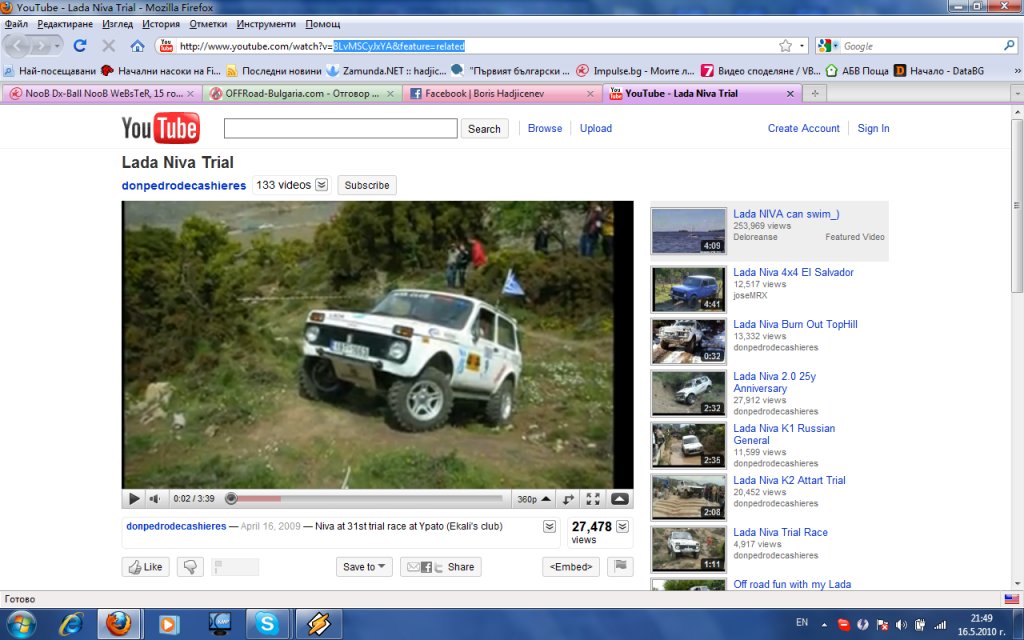Open the URL bar history dropdown arrow
1024x640 pixels.
tap(802, 46)
